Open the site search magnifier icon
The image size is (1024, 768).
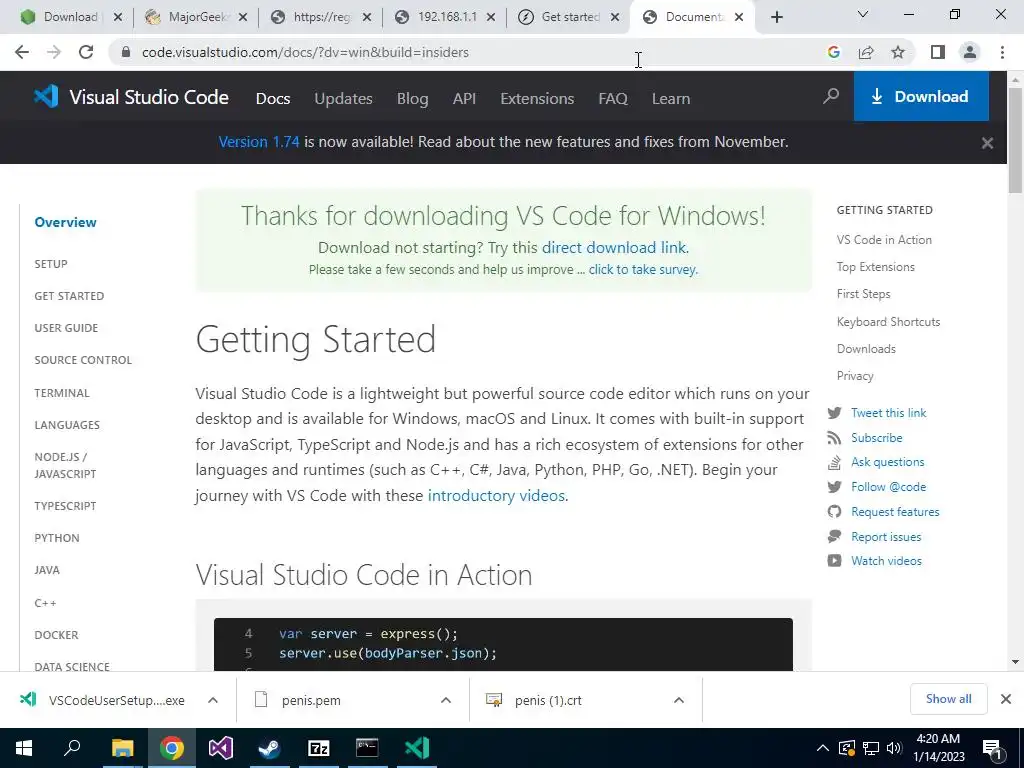pyautogui.click(x=831, y=97)
